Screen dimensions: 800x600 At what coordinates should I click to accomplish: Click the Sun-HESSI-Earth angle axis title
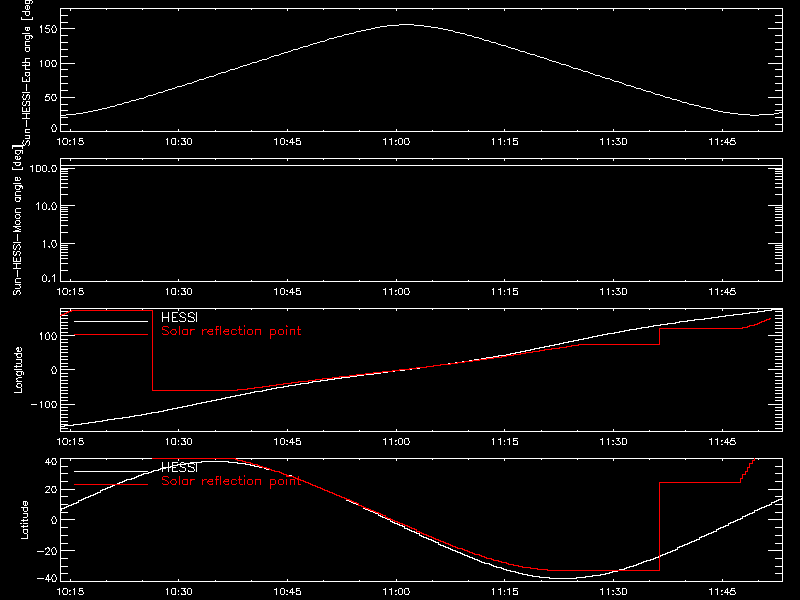click(x=27, y=73)
